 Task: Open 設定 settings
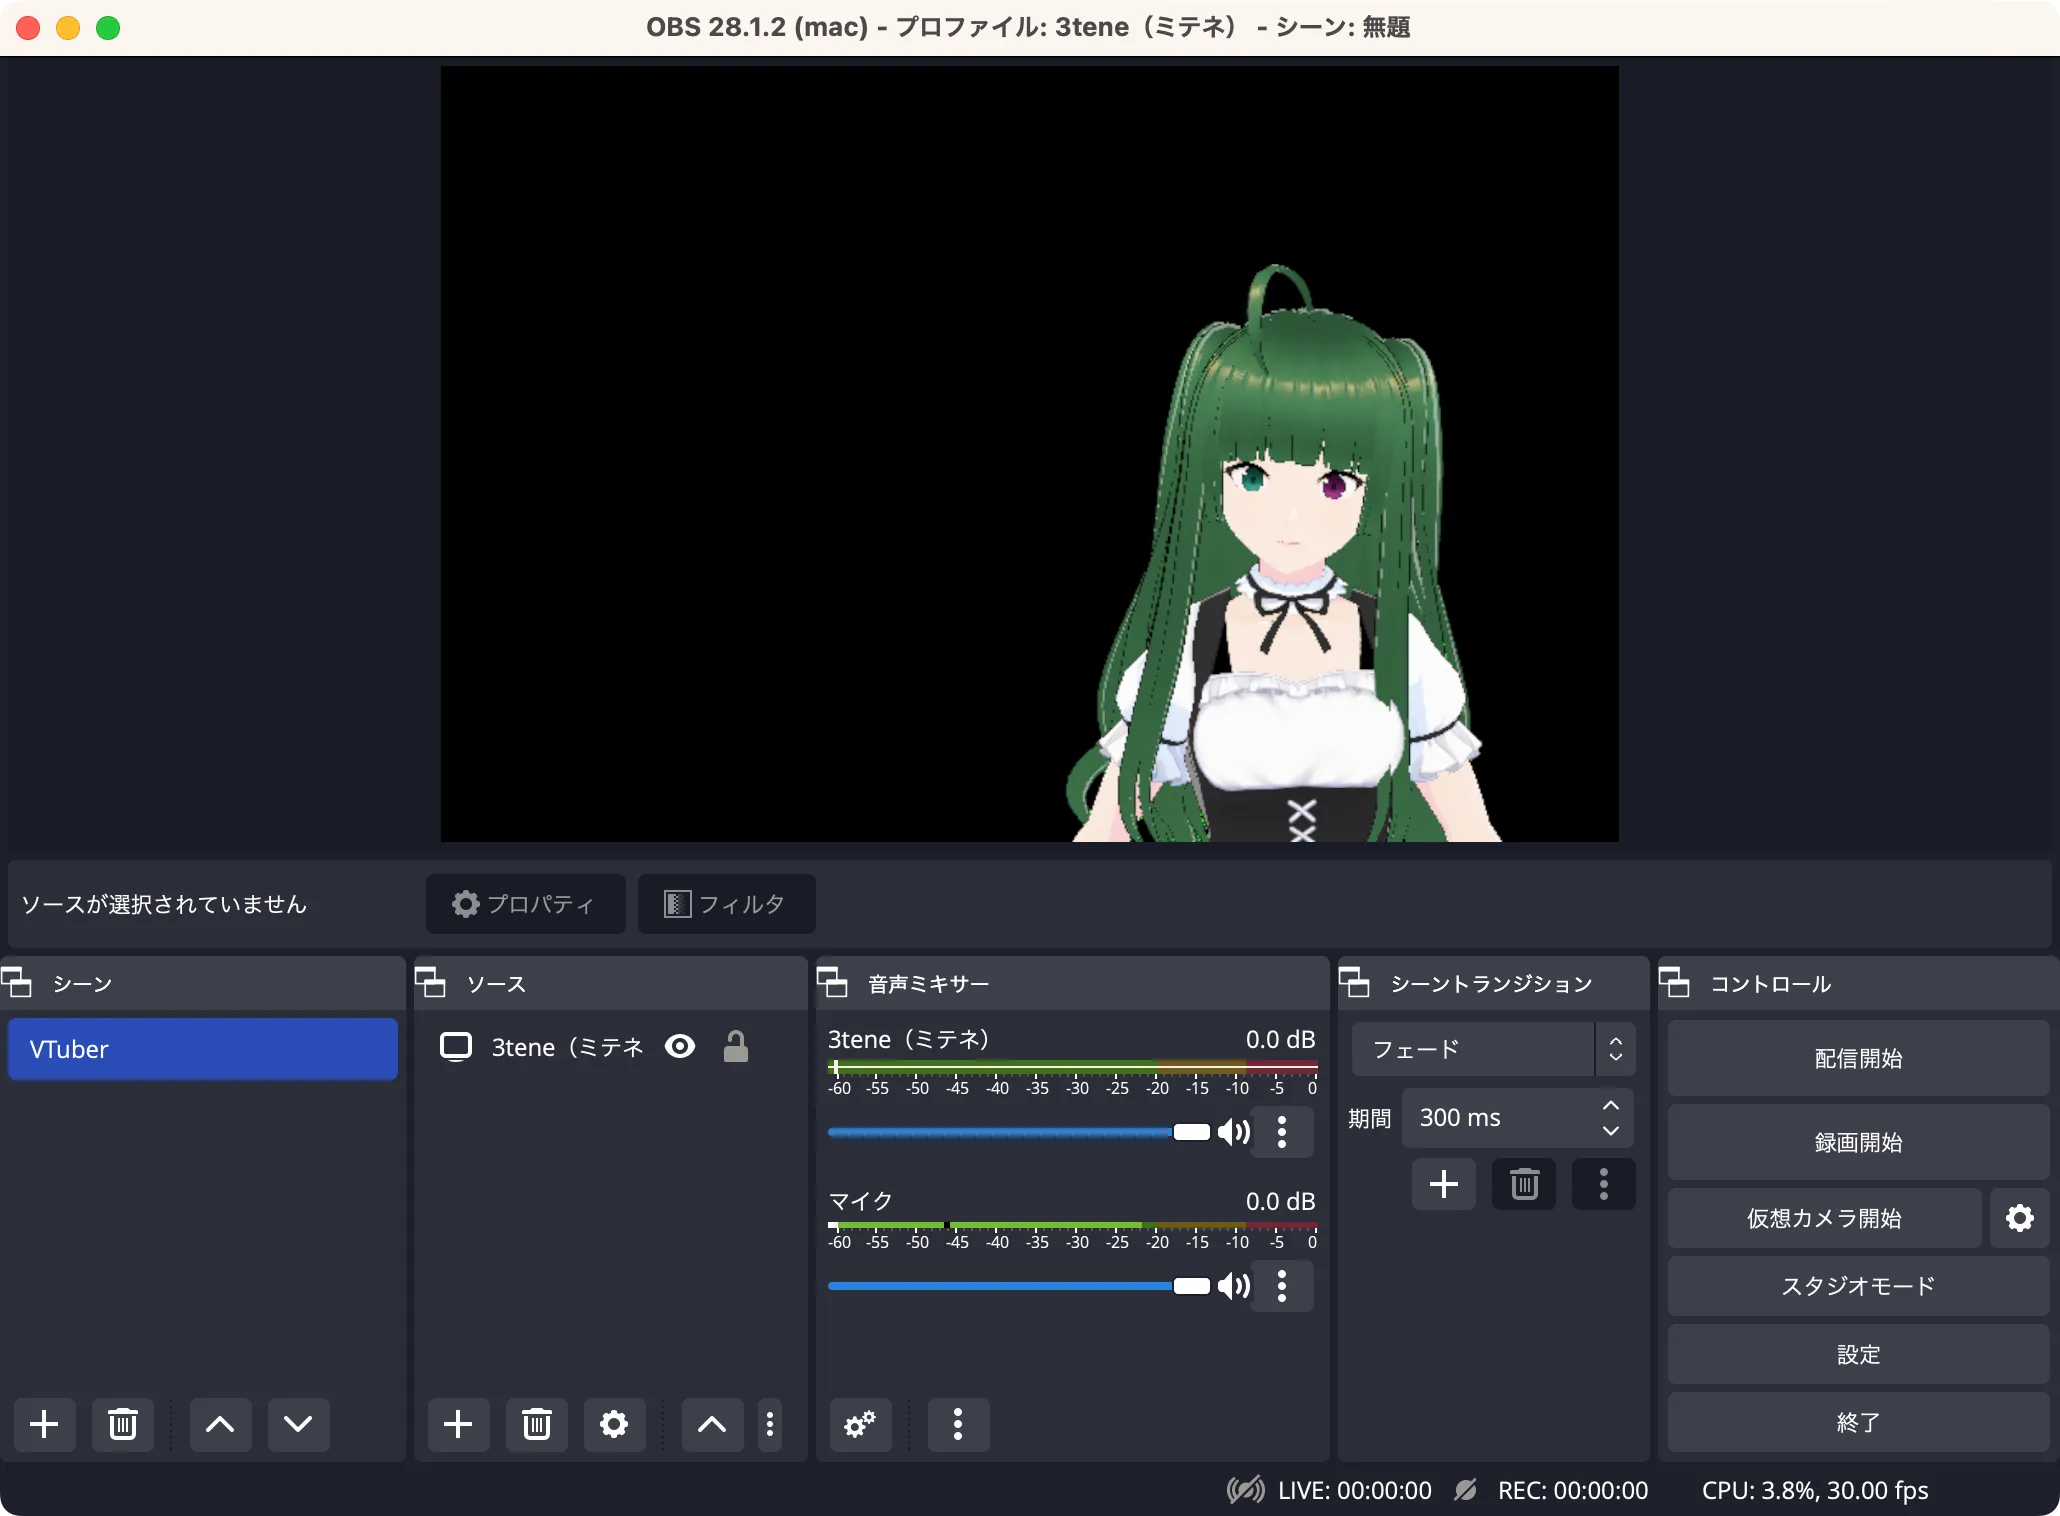1858,1354
